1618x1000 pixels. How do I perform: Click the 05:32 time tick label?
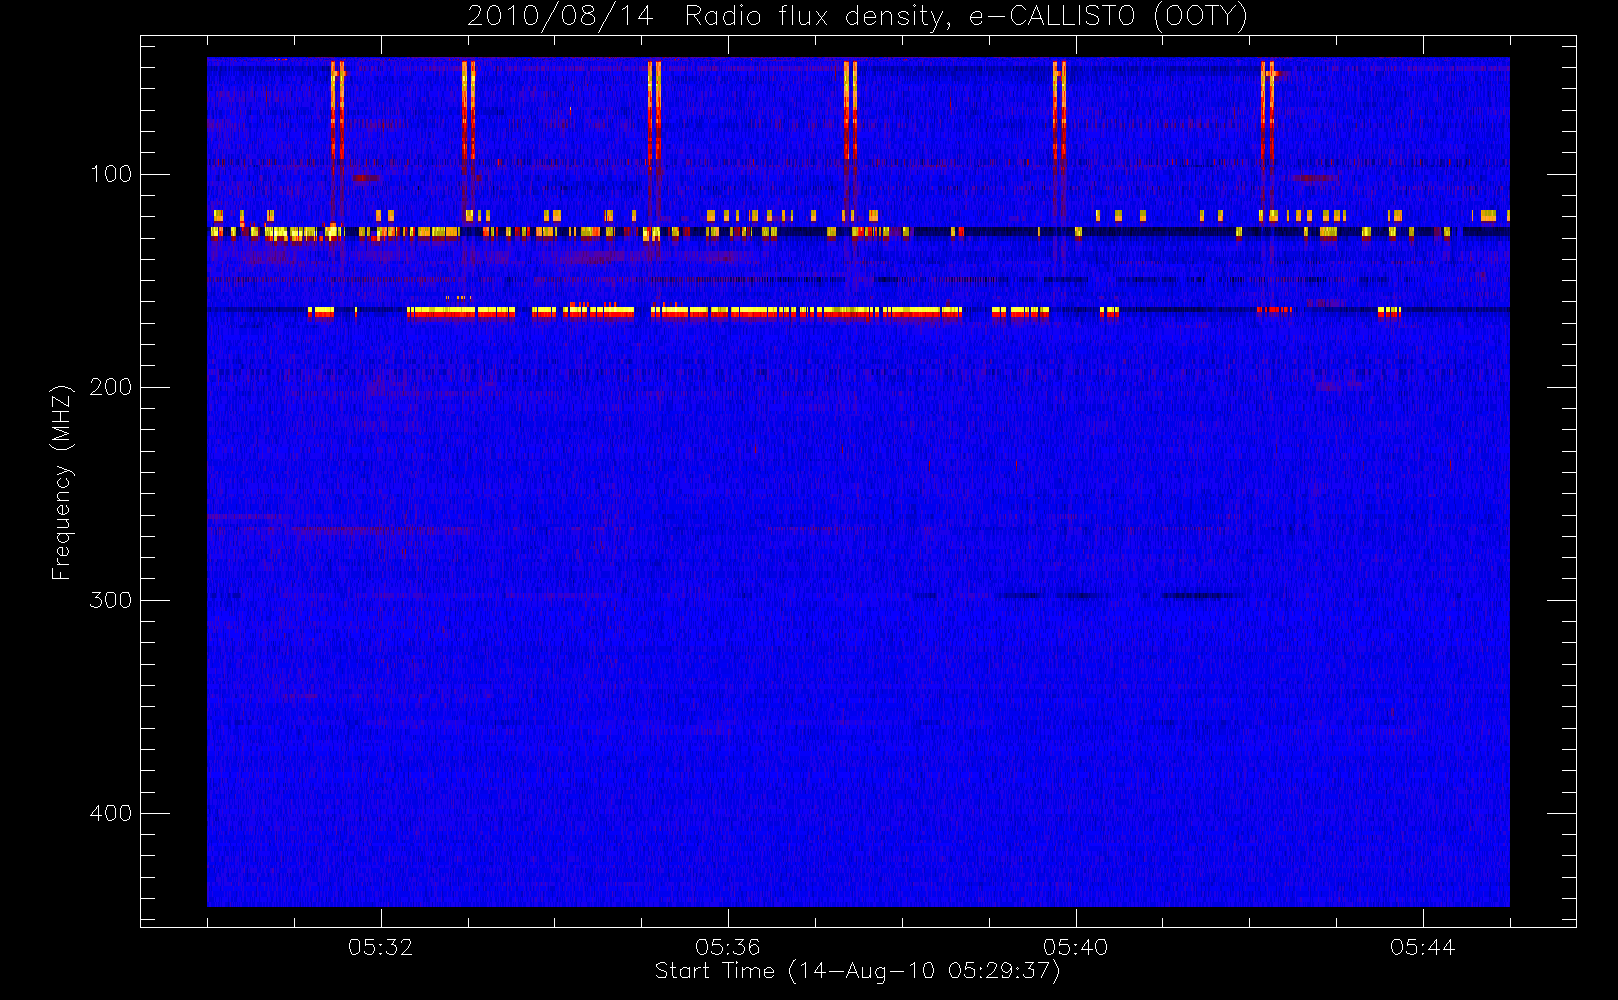380,947
